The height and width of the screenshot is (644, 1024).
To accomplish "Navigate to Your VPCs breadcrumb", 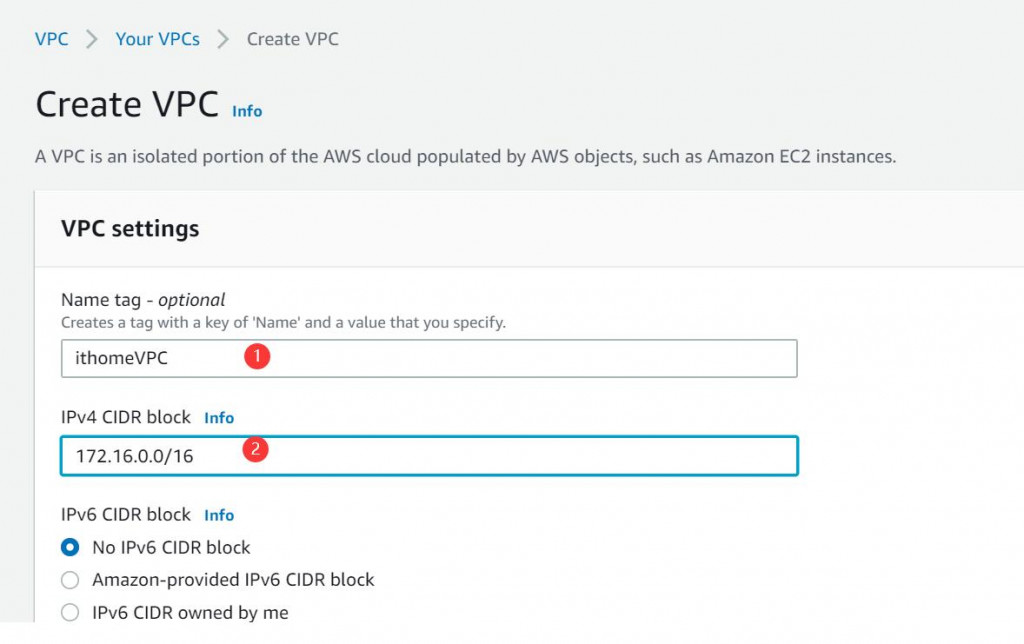I will (157, 39).
